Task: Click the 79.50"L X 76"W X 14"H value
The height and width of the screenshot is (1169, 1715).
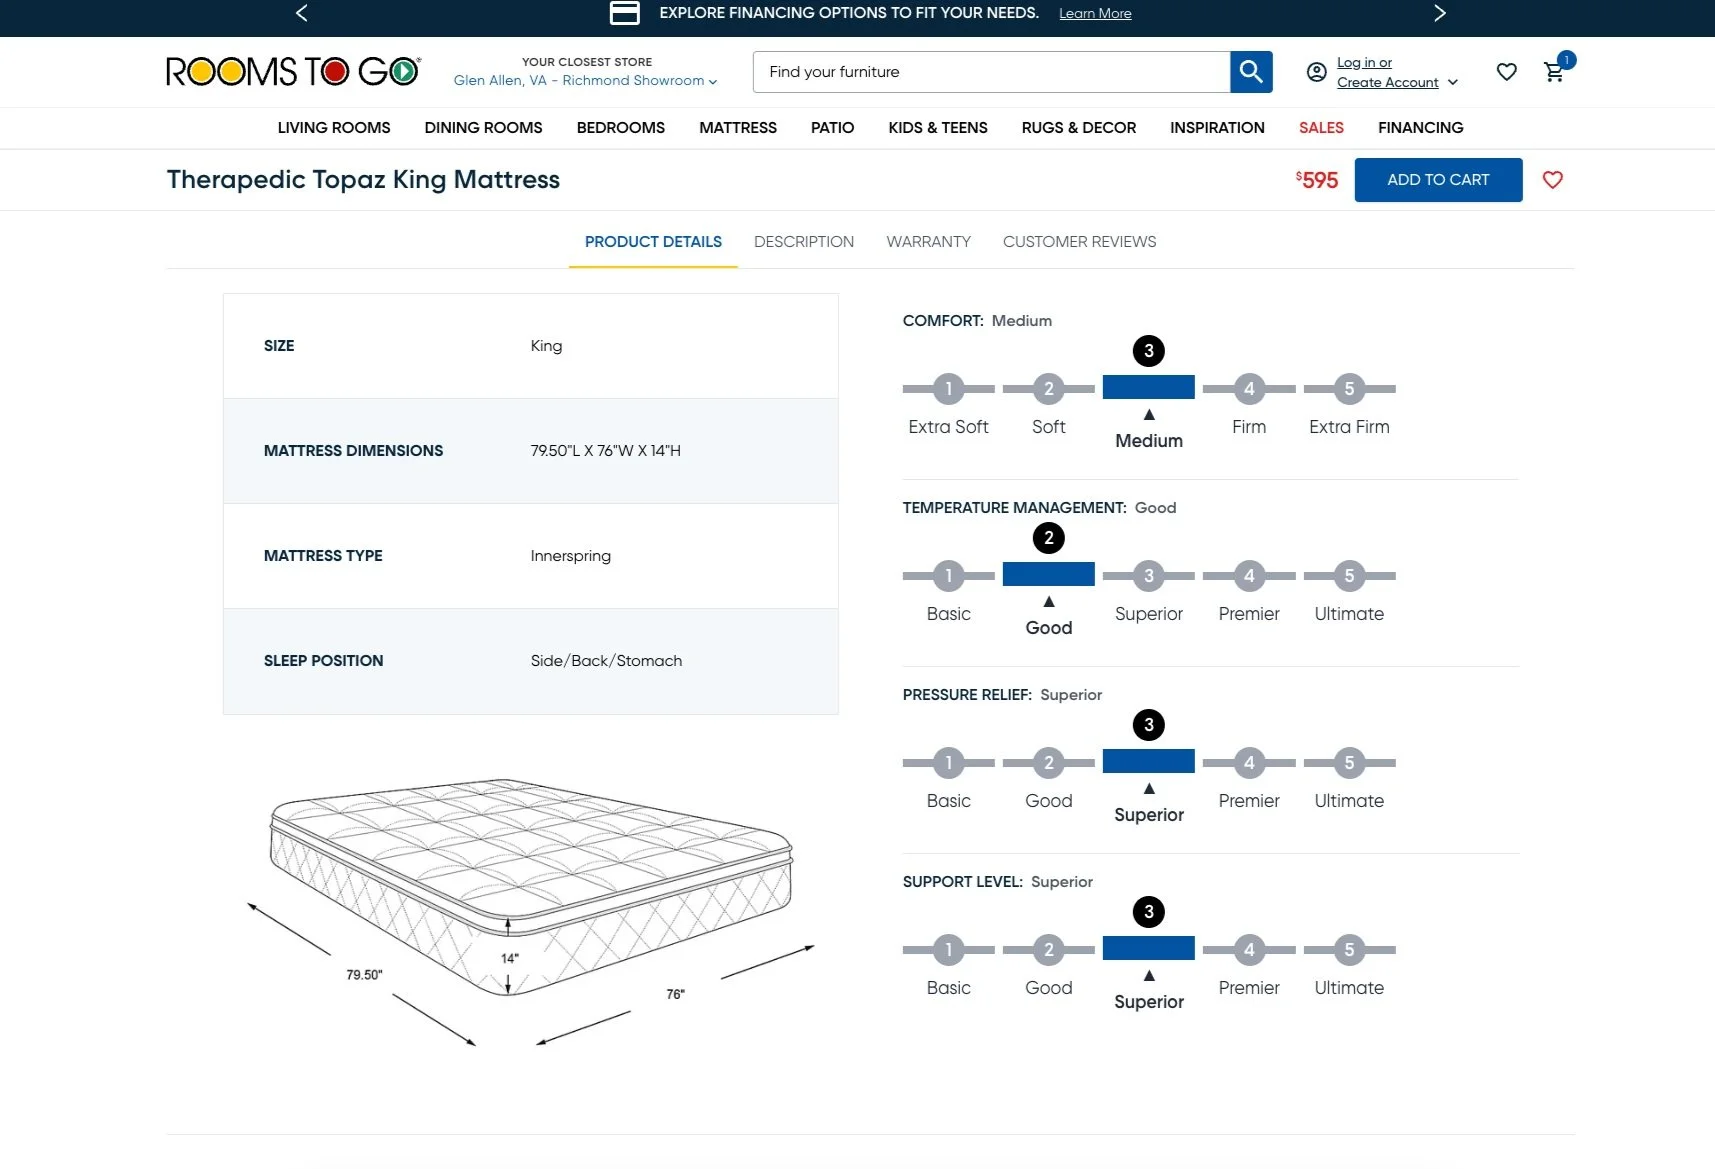Action: click(x=605, y=451)
